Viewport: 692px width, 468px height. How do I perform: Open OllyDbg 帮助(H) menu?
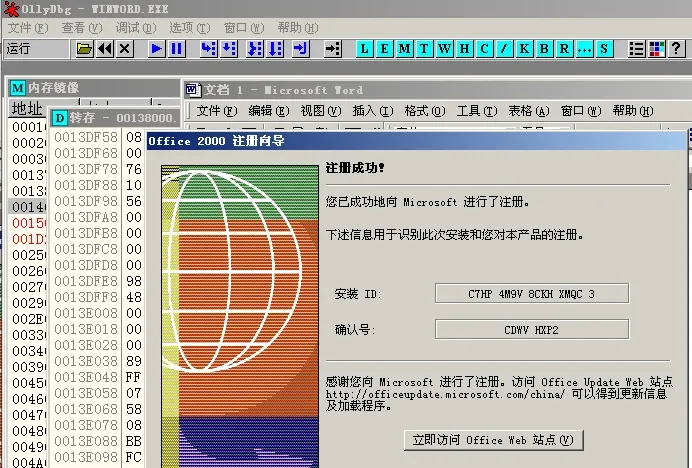298,28
